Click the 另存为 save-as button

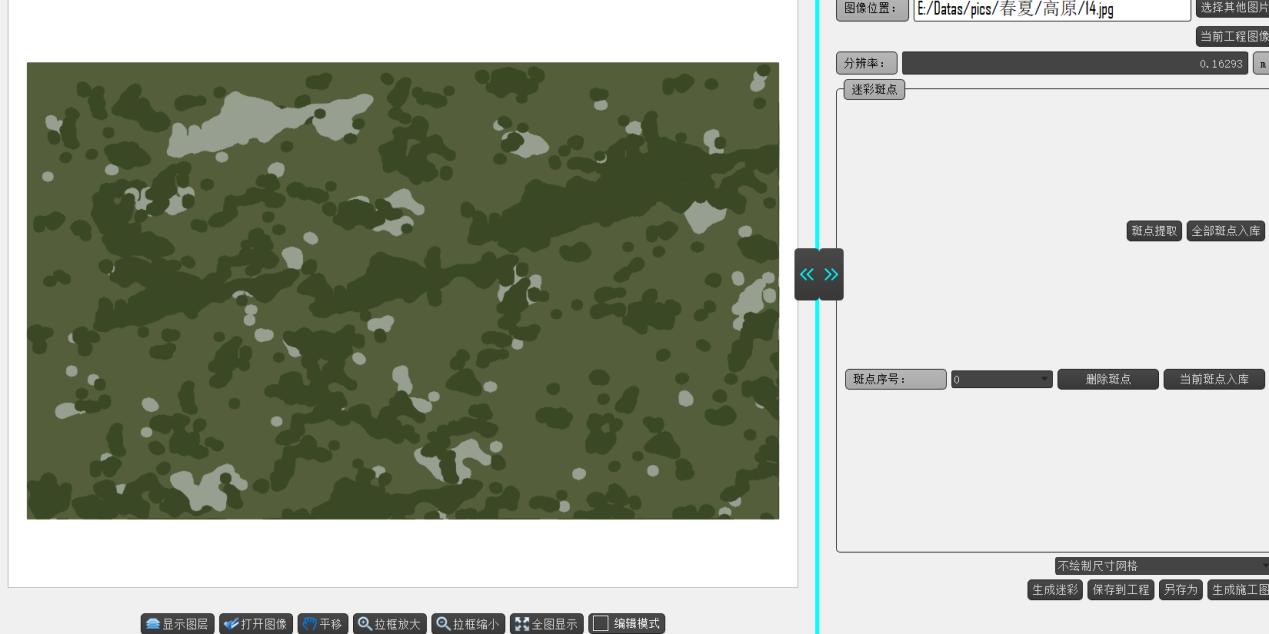(1181, 590)
